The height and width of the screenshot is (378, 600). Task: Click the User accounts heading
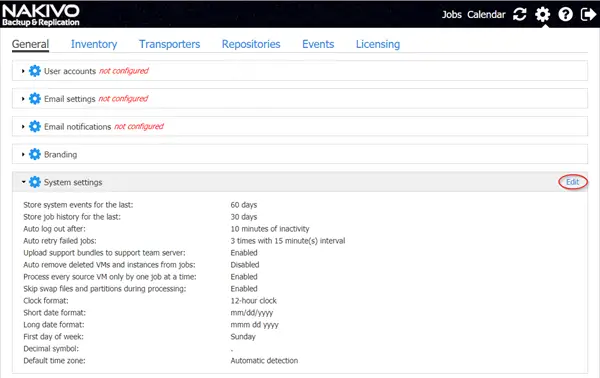[x=70, y=71]
